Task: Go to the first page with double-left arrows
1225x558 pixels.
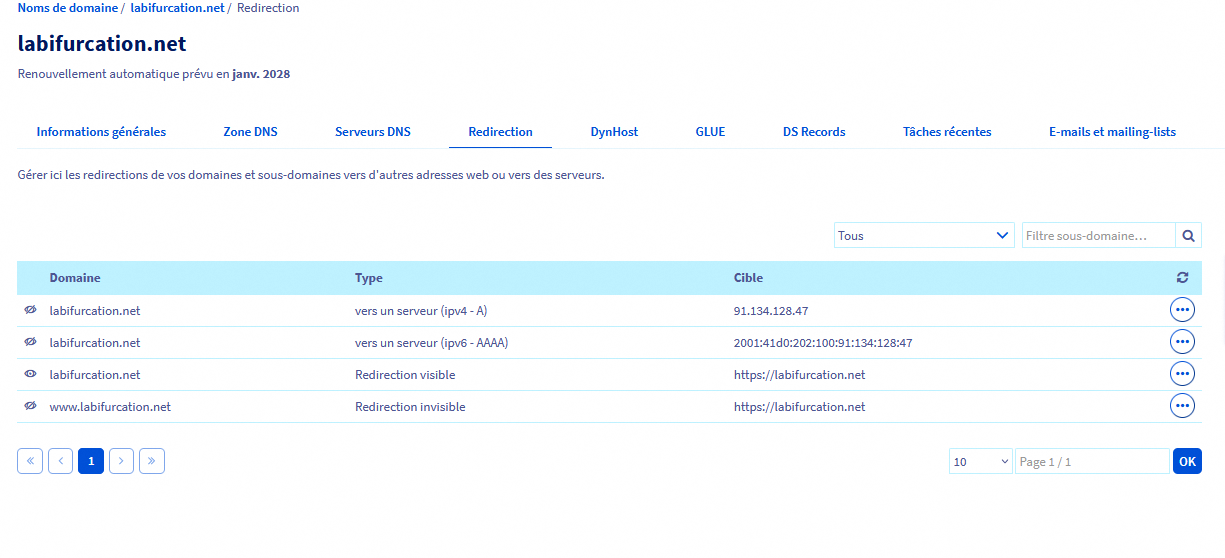Action: [30, 461]
